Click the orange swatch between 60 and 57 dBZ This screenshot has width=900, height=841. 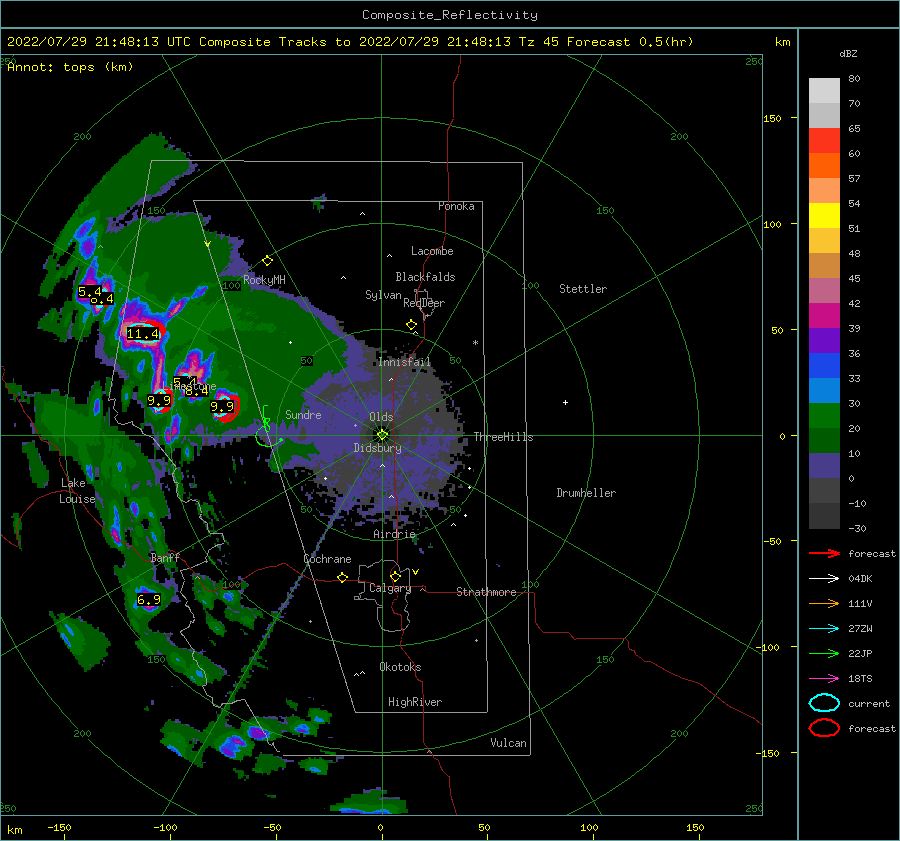click(824, 166)
